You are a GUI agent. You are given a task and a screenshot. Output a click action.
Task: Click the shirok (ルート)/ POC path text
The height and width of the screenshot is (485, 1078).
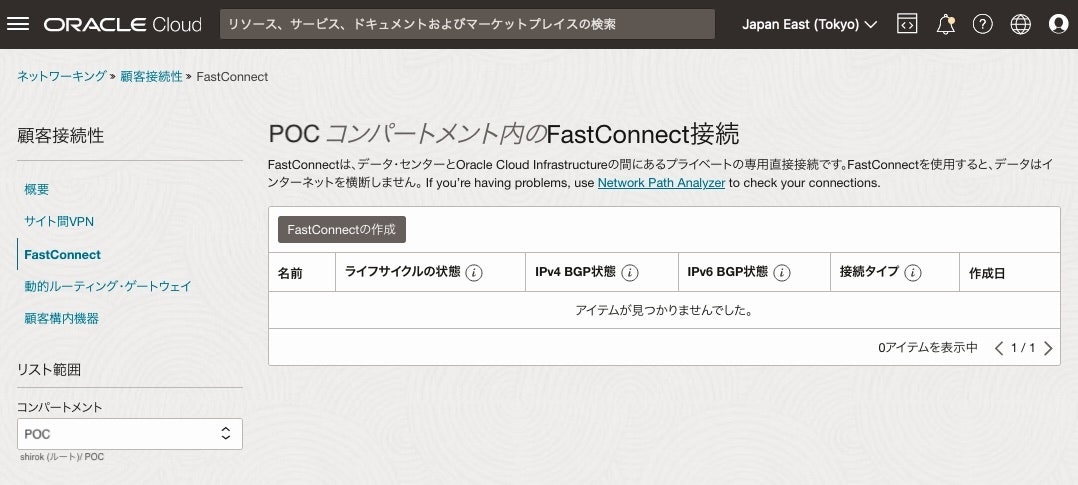pos(62,457)
